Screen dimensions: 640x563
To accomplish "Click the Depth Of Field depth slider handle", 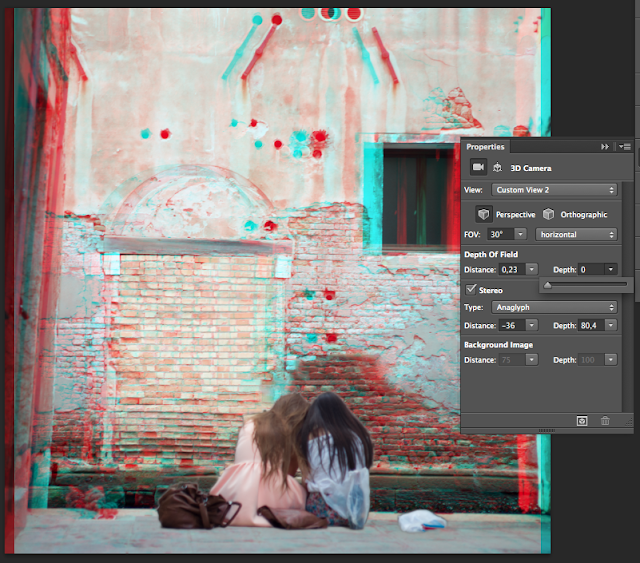I will 548,285.
